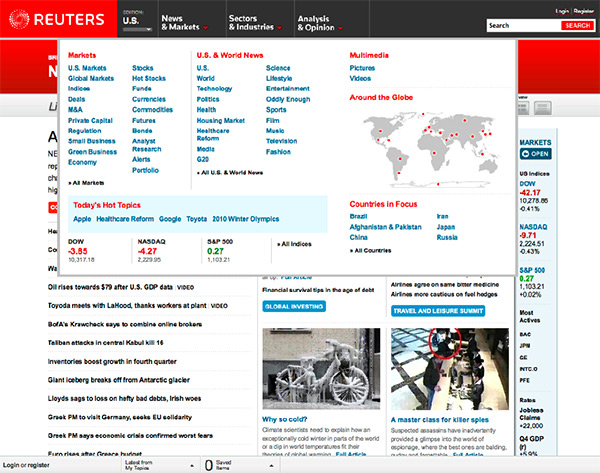Image resolution: width=600 pixels, height=473 pixels.
Task: Select Brazil under Countries in Focus
Action: click(x=359, y=216)
